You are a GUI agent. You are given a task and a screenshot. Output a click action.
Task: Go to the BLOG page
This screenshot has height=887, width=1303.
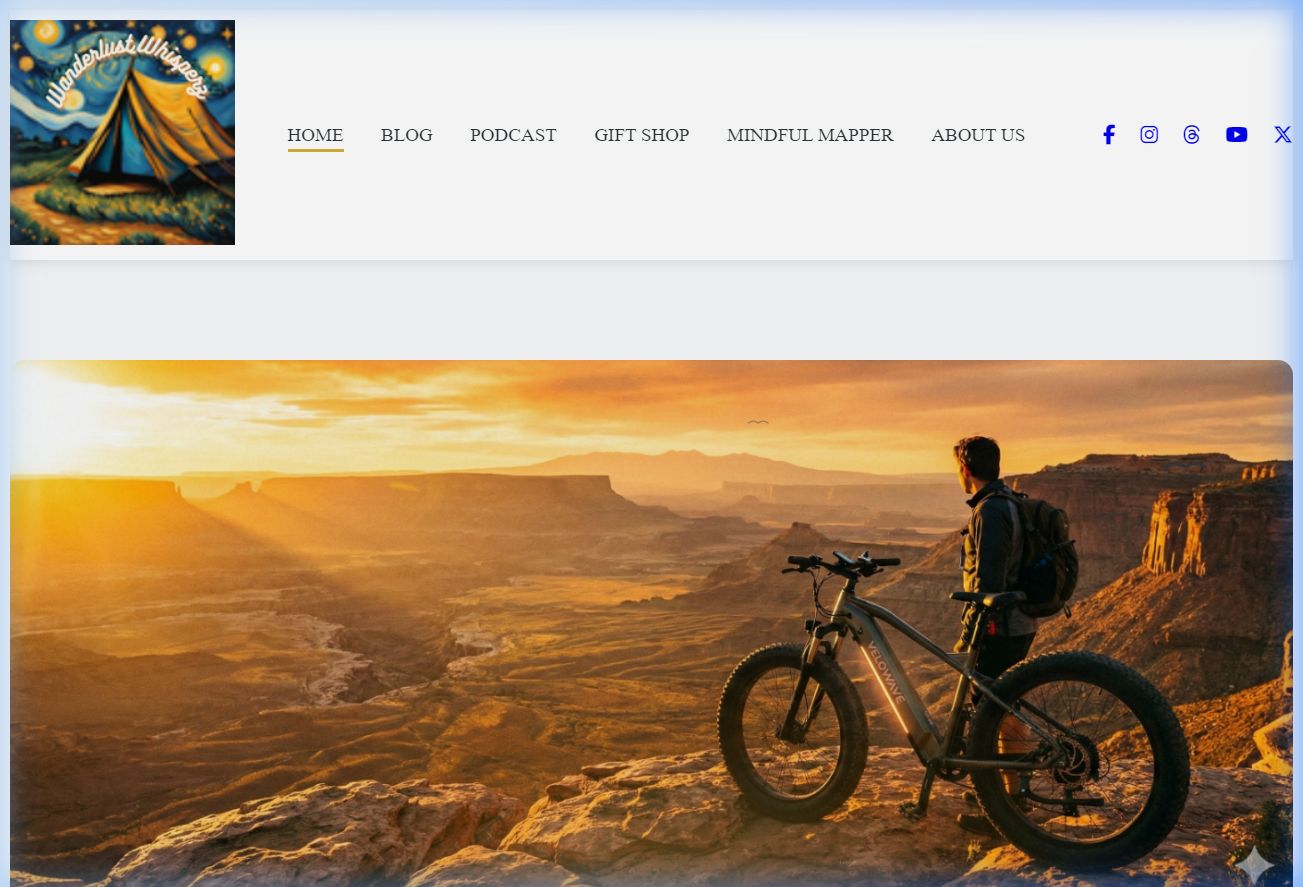[406, 135]
